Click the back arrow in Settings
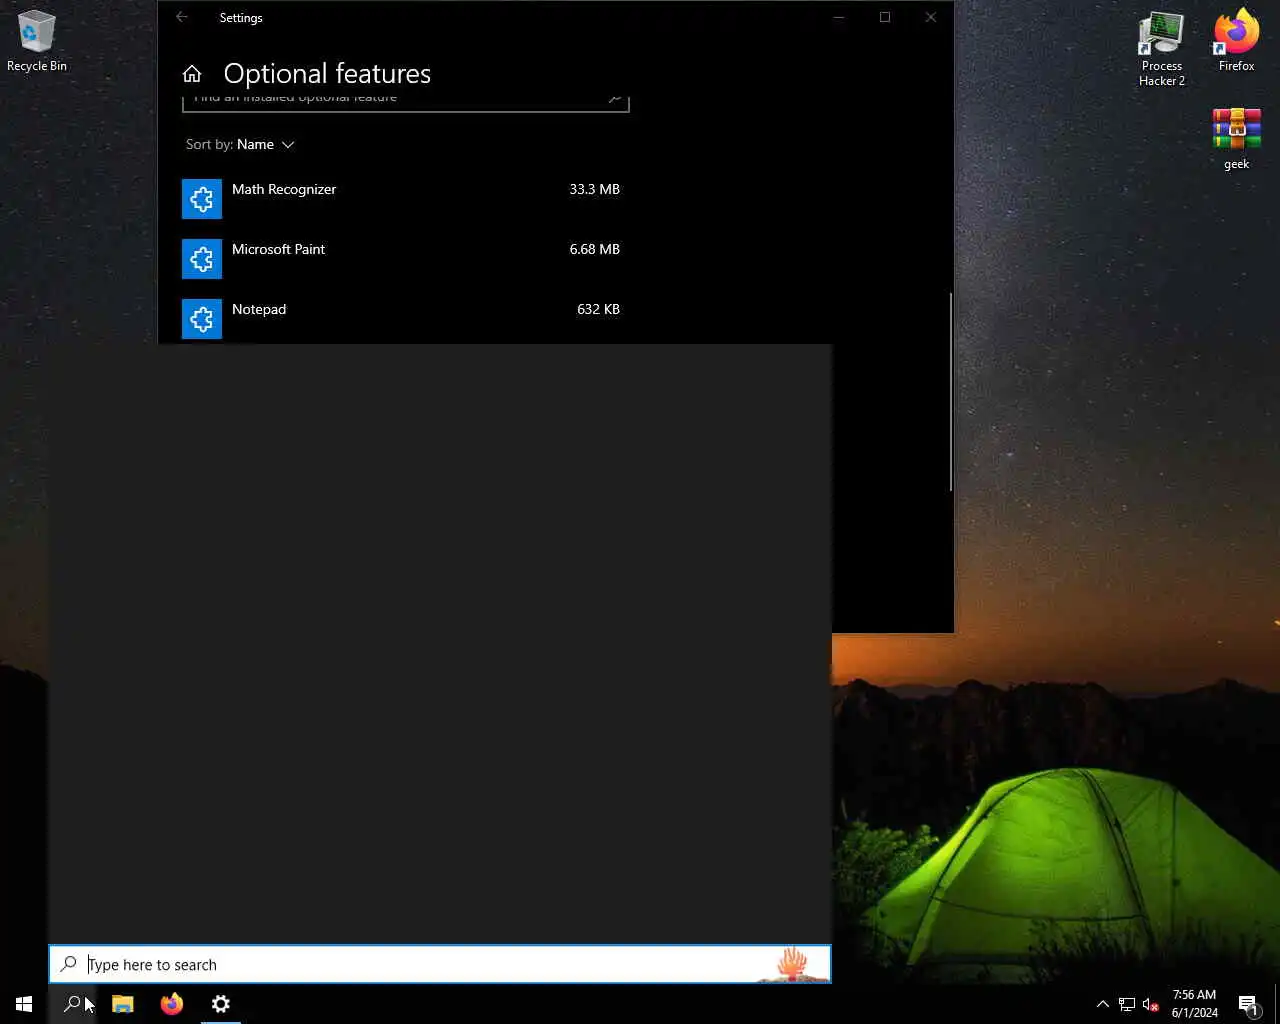This screenshot has height=1024, width=1280. (x=182, y=17)
